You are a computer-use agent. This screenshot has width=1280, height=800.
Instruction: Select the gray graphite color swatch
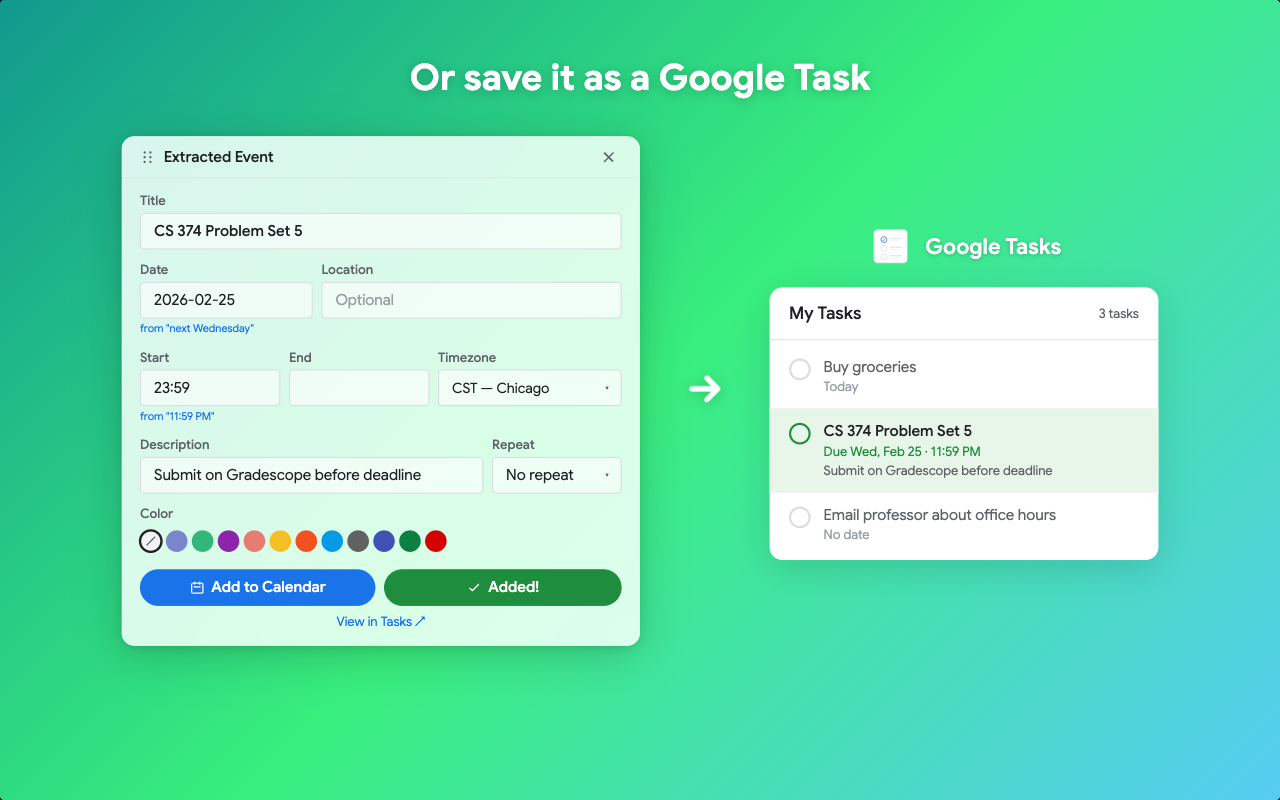(x=358, y=541)
